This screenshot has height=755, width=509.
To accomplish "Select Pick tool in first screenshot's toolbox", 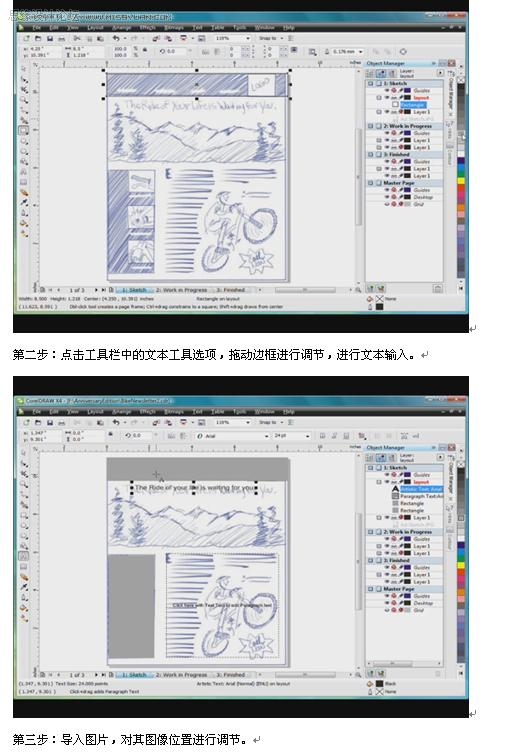I will tap(24, 69).
